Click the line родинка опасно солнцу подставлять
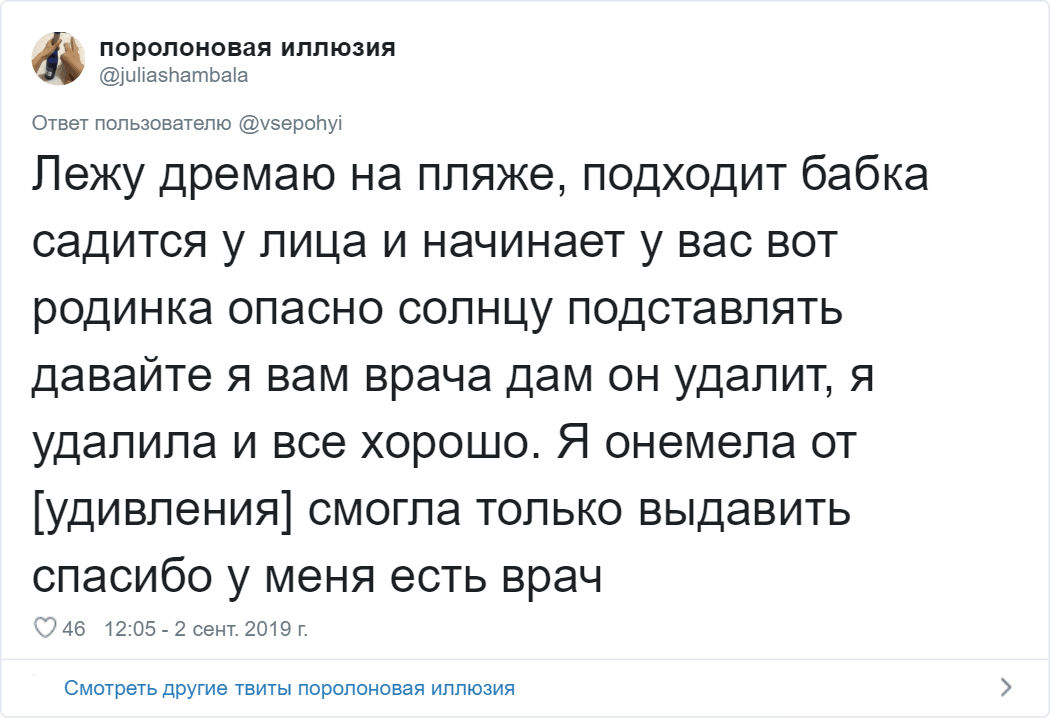 pyautogui.click(x=438, y=310)
